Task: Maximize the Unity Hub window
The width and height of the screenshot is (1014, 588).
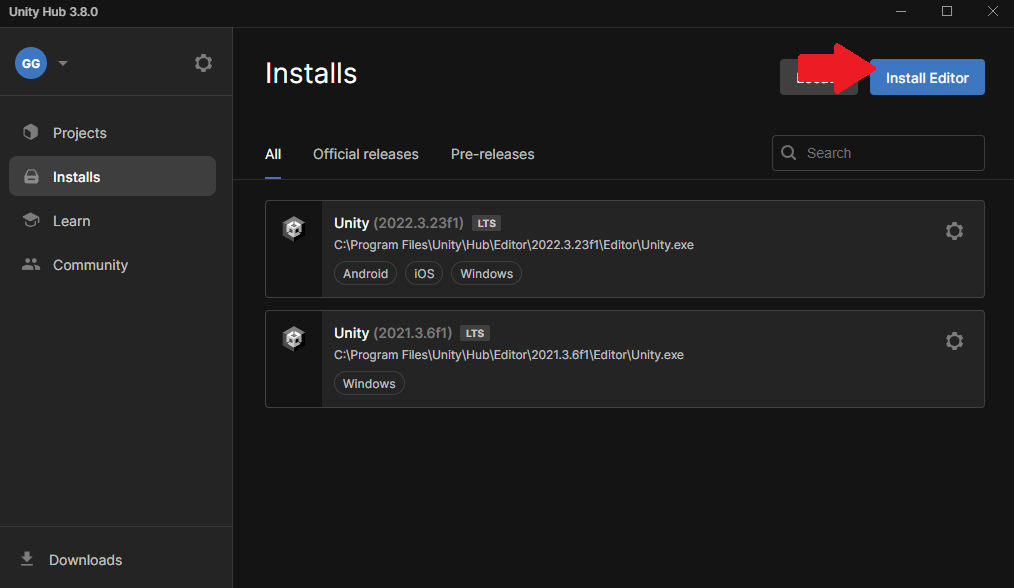Action: click(x=947, y=12)
